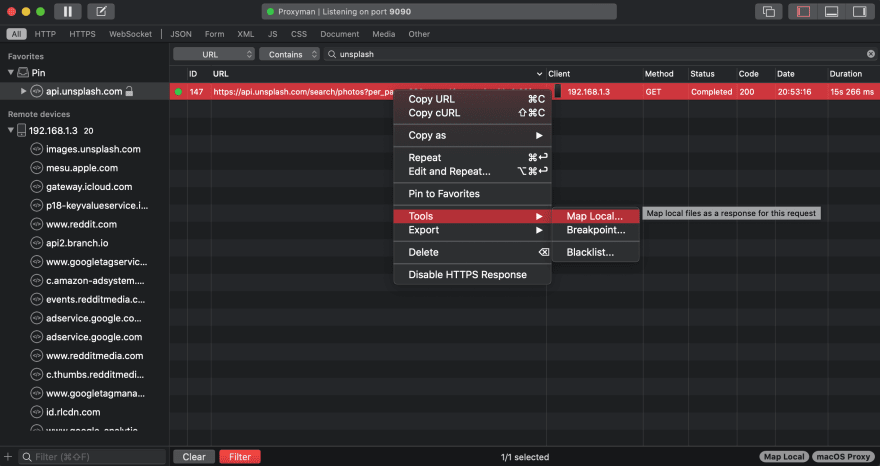The width and height of the screenshot is (880, 466).
Task: Collapse the Pin favorites folder
Action: click(11, 72)
